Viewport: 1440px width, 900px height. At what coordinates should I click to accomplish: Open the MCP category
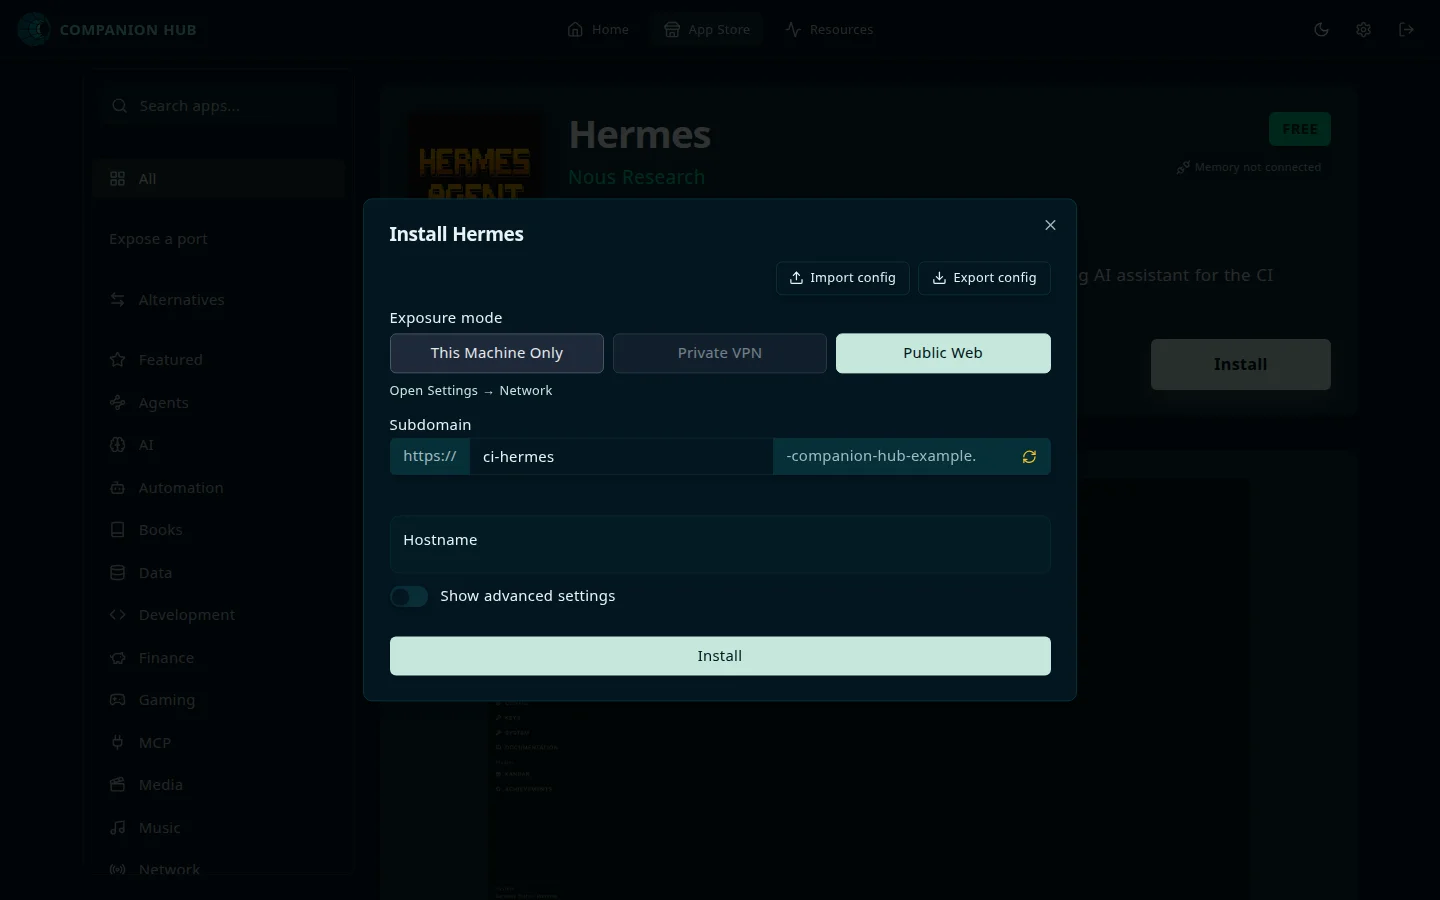[x=219, y=743]
